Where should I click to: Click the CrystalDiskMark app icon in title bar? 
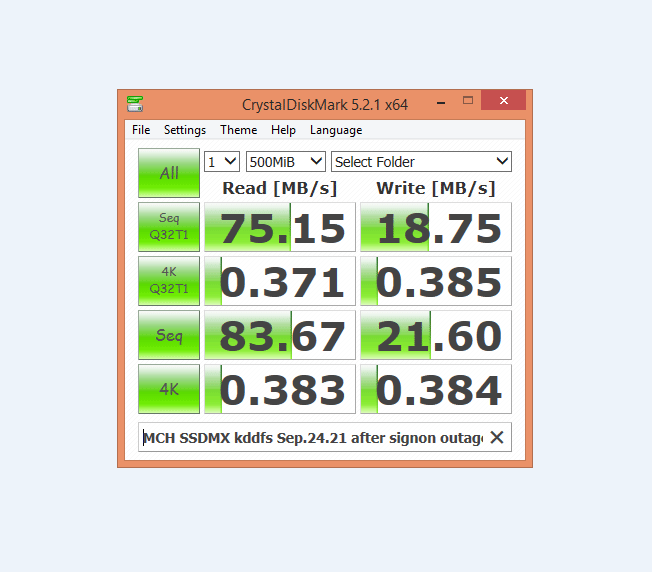coord(135,104)
